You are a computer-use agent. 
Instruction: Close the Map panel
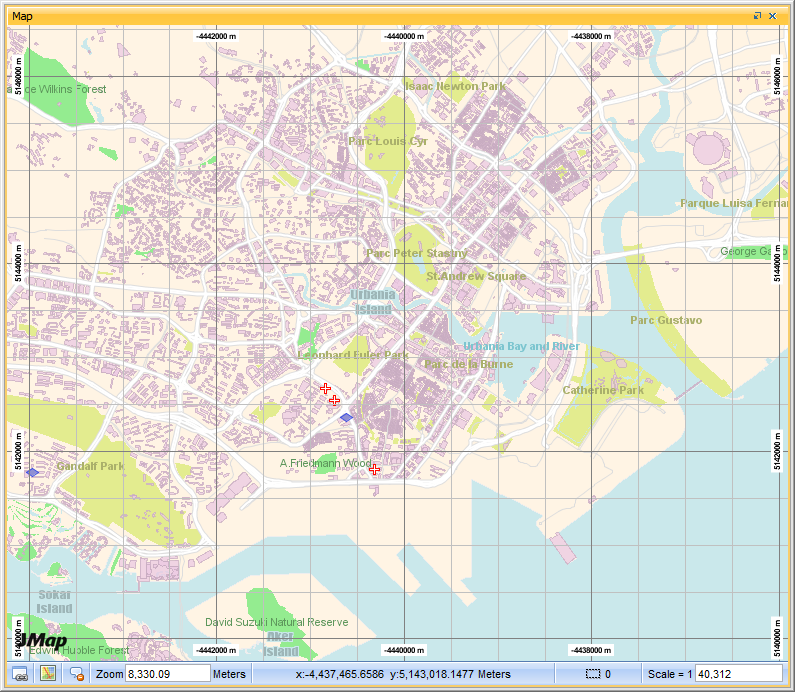(773, 16)
